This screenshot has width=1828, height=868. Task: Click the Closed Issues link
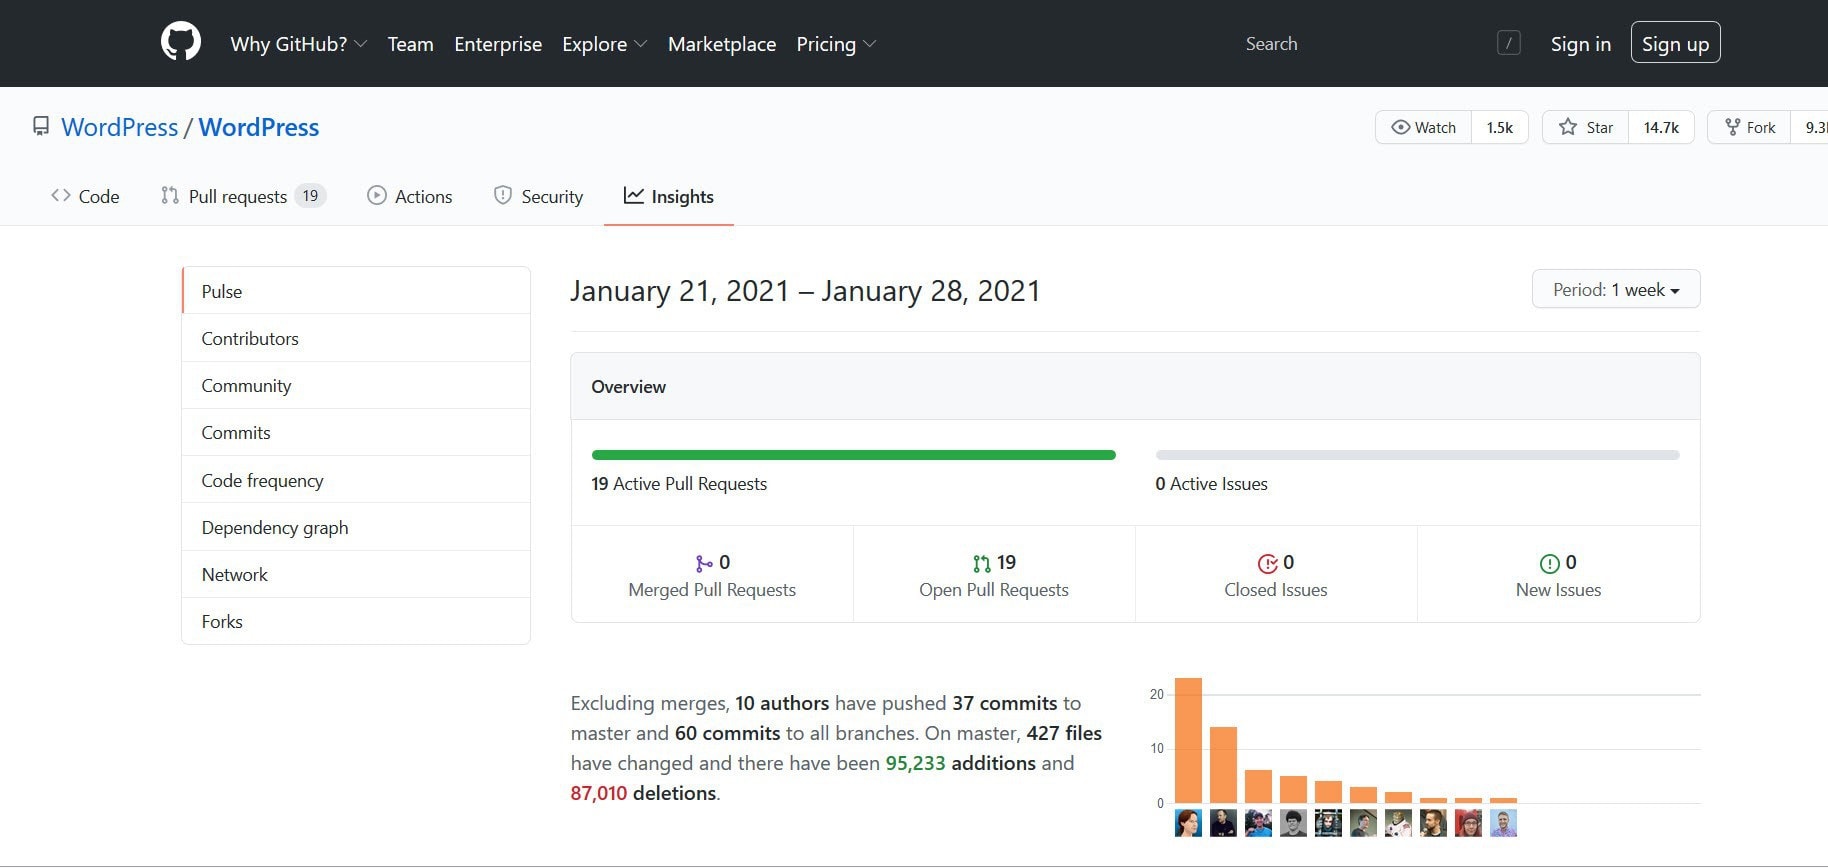(1276, 576)
